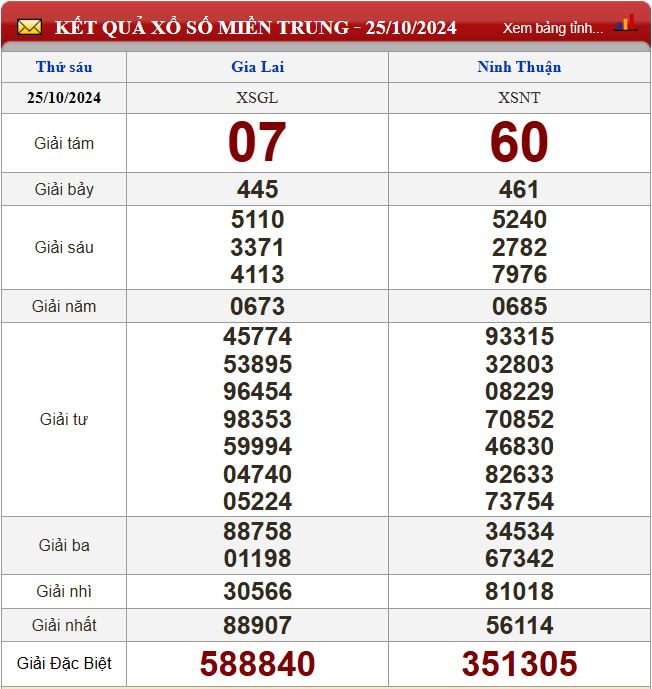Click Giải tư number 70852
The height and width of the screenshot is (689, 652).
519,419
